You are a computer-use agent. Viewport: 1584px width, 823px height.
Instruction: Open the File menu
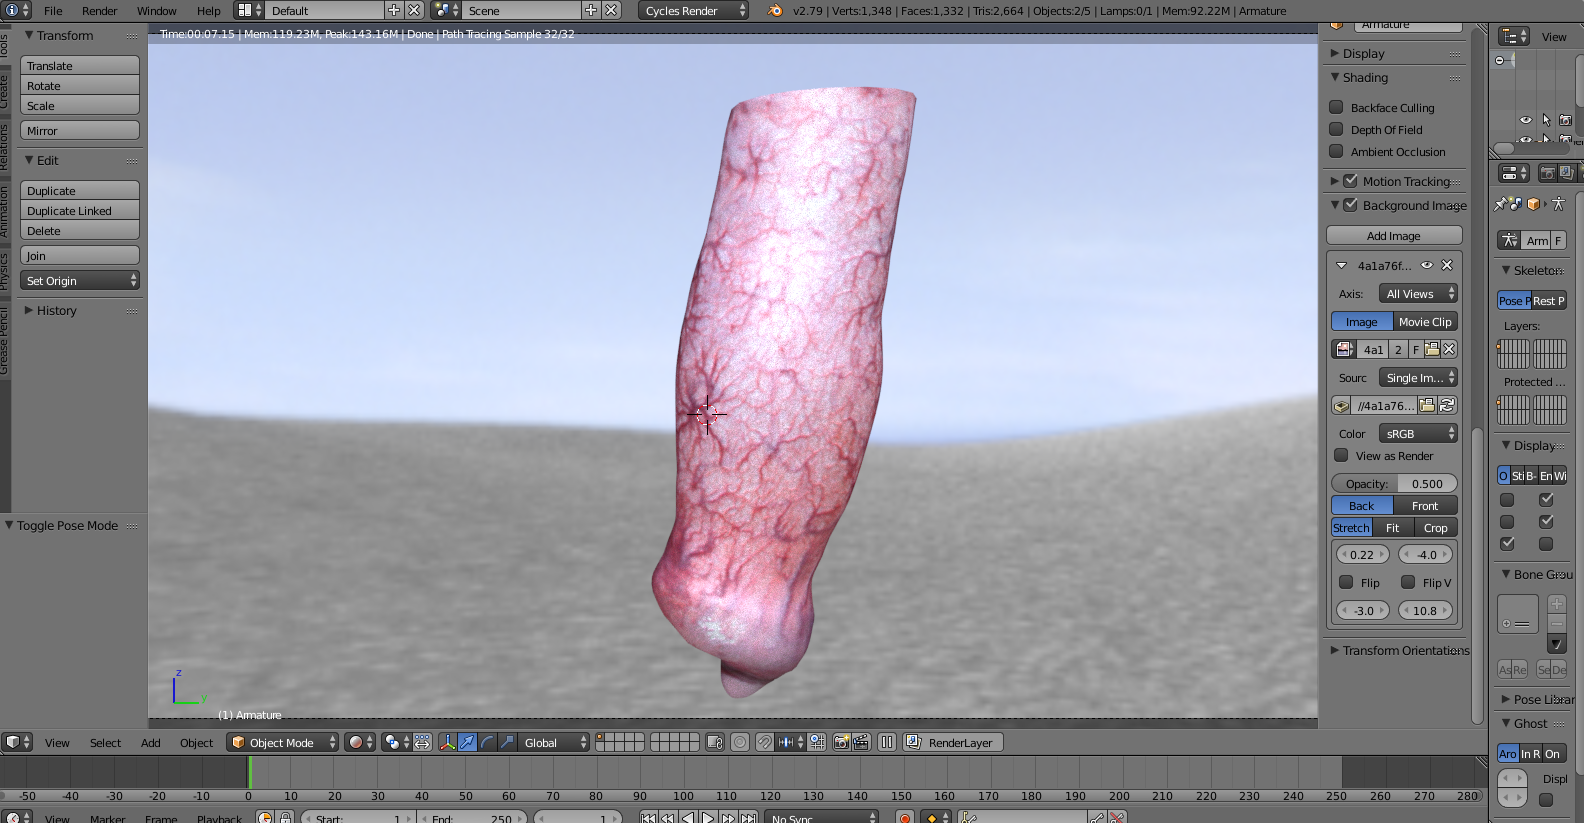(x=53, y=10)
